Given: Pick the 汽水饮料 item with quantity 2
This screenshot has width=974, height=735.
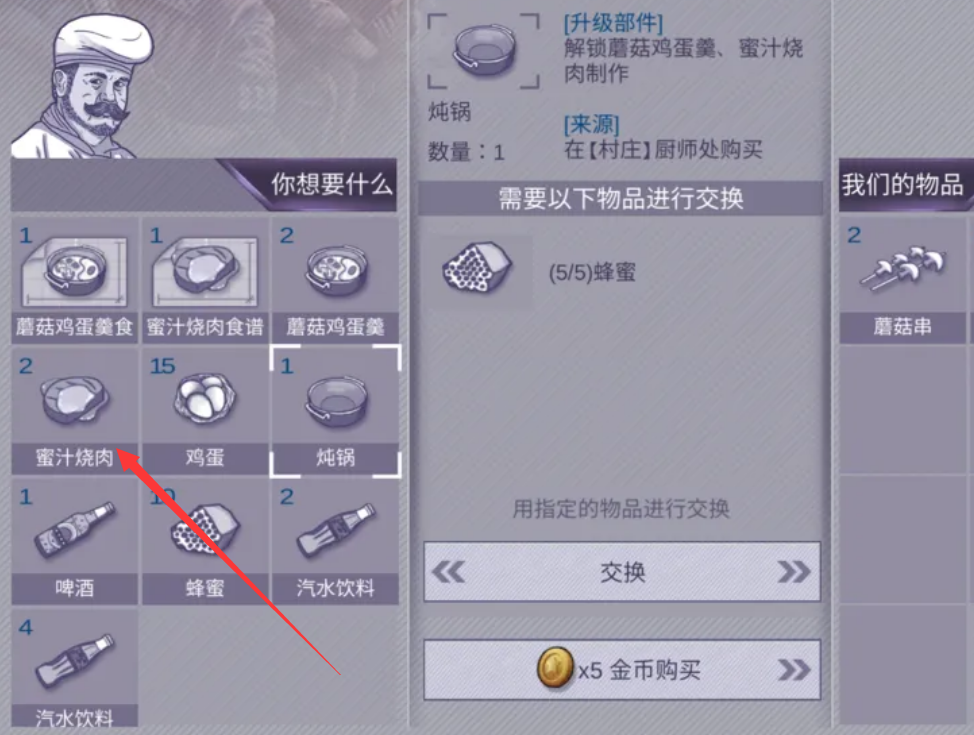Looking at the screenshot, I should (x=335, y=541).
